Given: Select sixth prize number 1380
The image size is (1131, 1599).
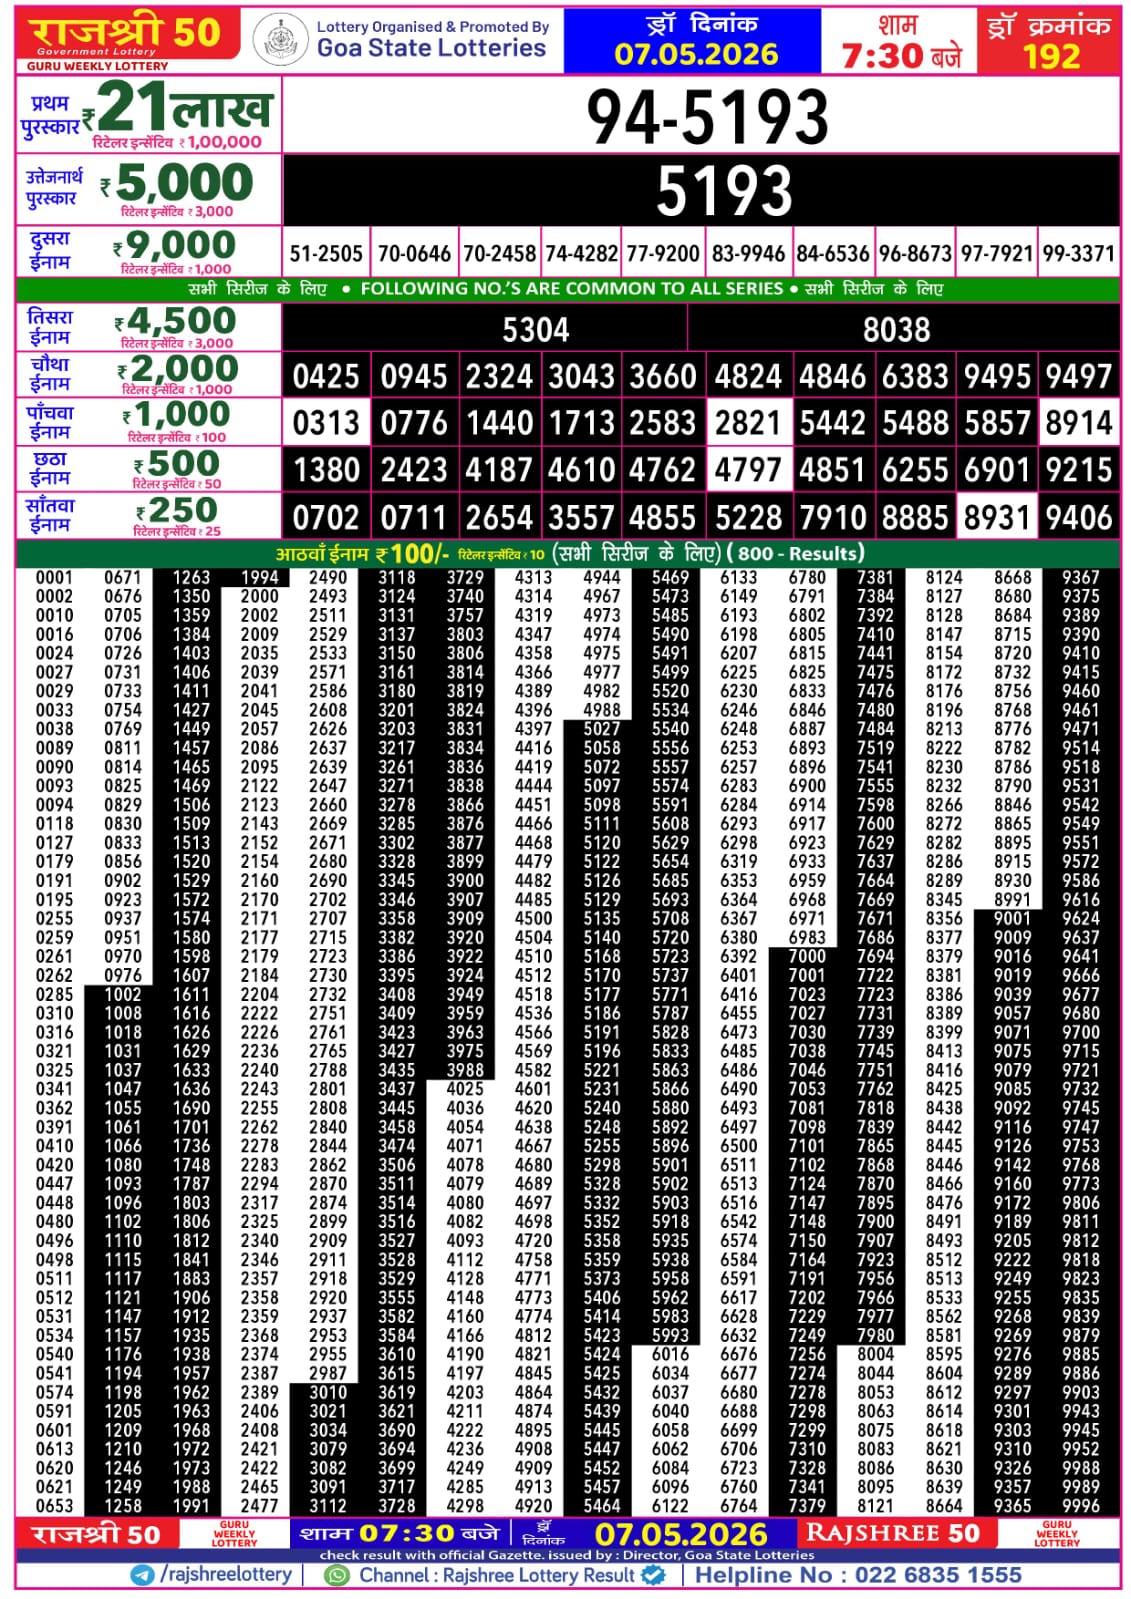Looking at the screenshot, I should pos(326,470).
